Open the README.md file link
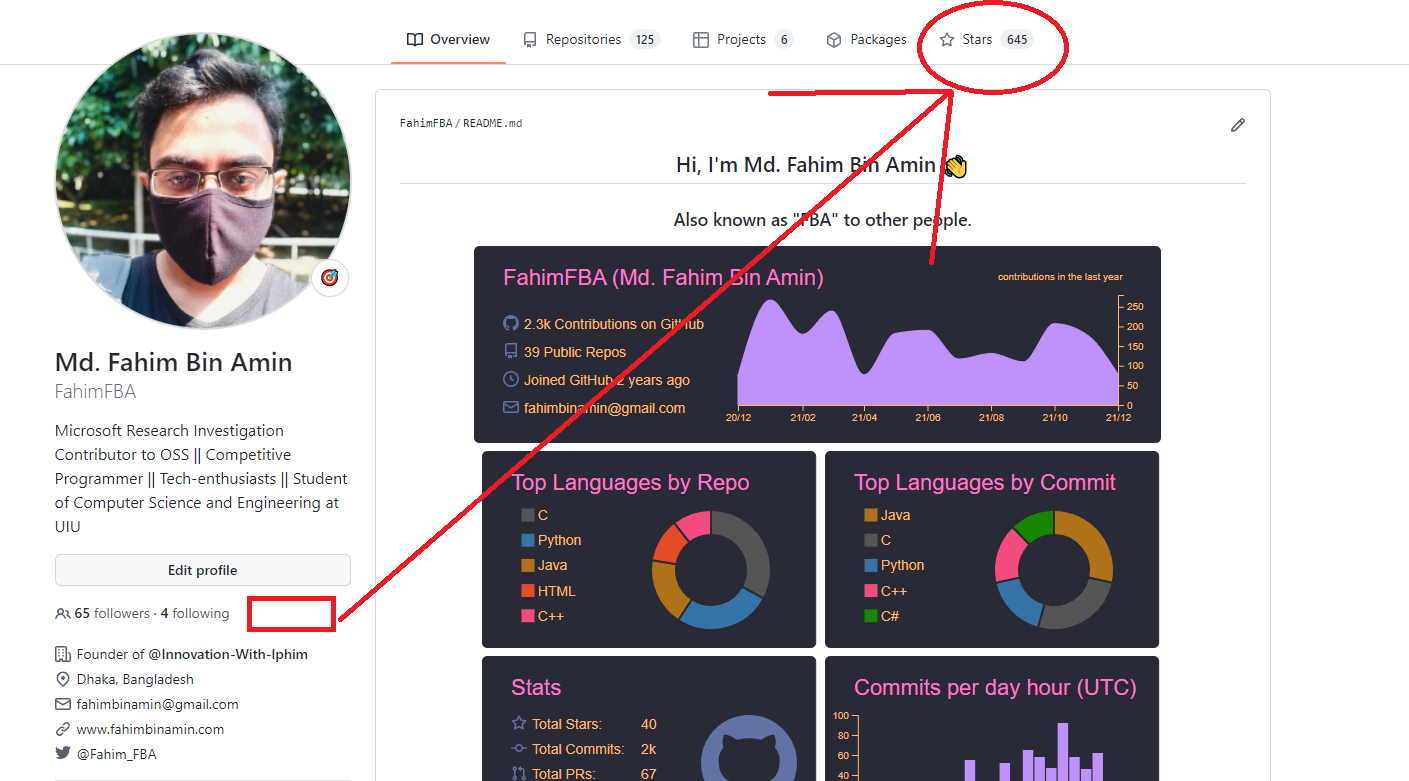This screenshot has height=781, width=1409. (493, 124)
